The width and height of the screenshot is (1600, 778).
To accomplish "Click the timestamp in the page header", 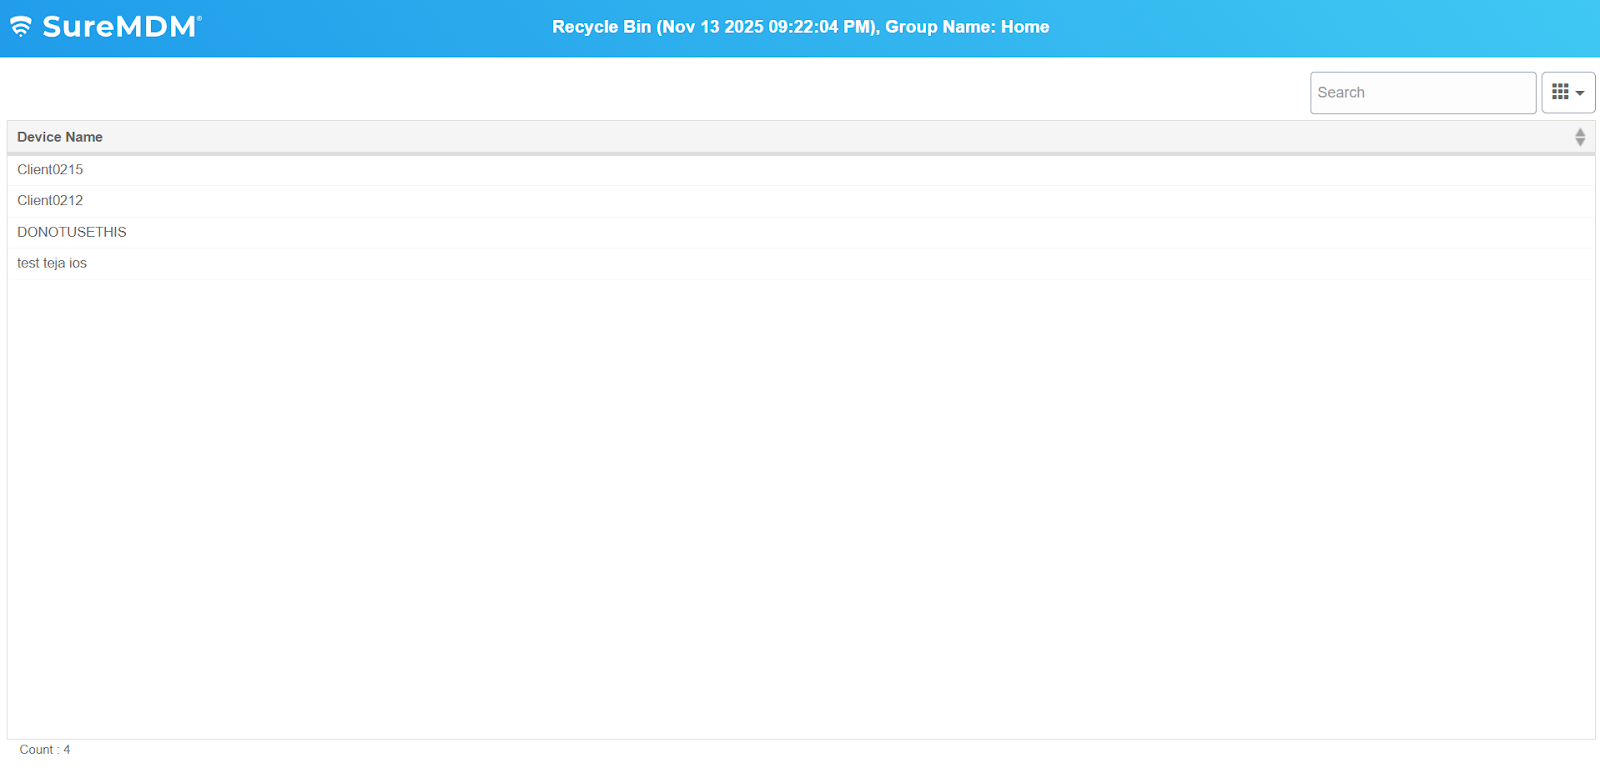I will click(767, 27).
